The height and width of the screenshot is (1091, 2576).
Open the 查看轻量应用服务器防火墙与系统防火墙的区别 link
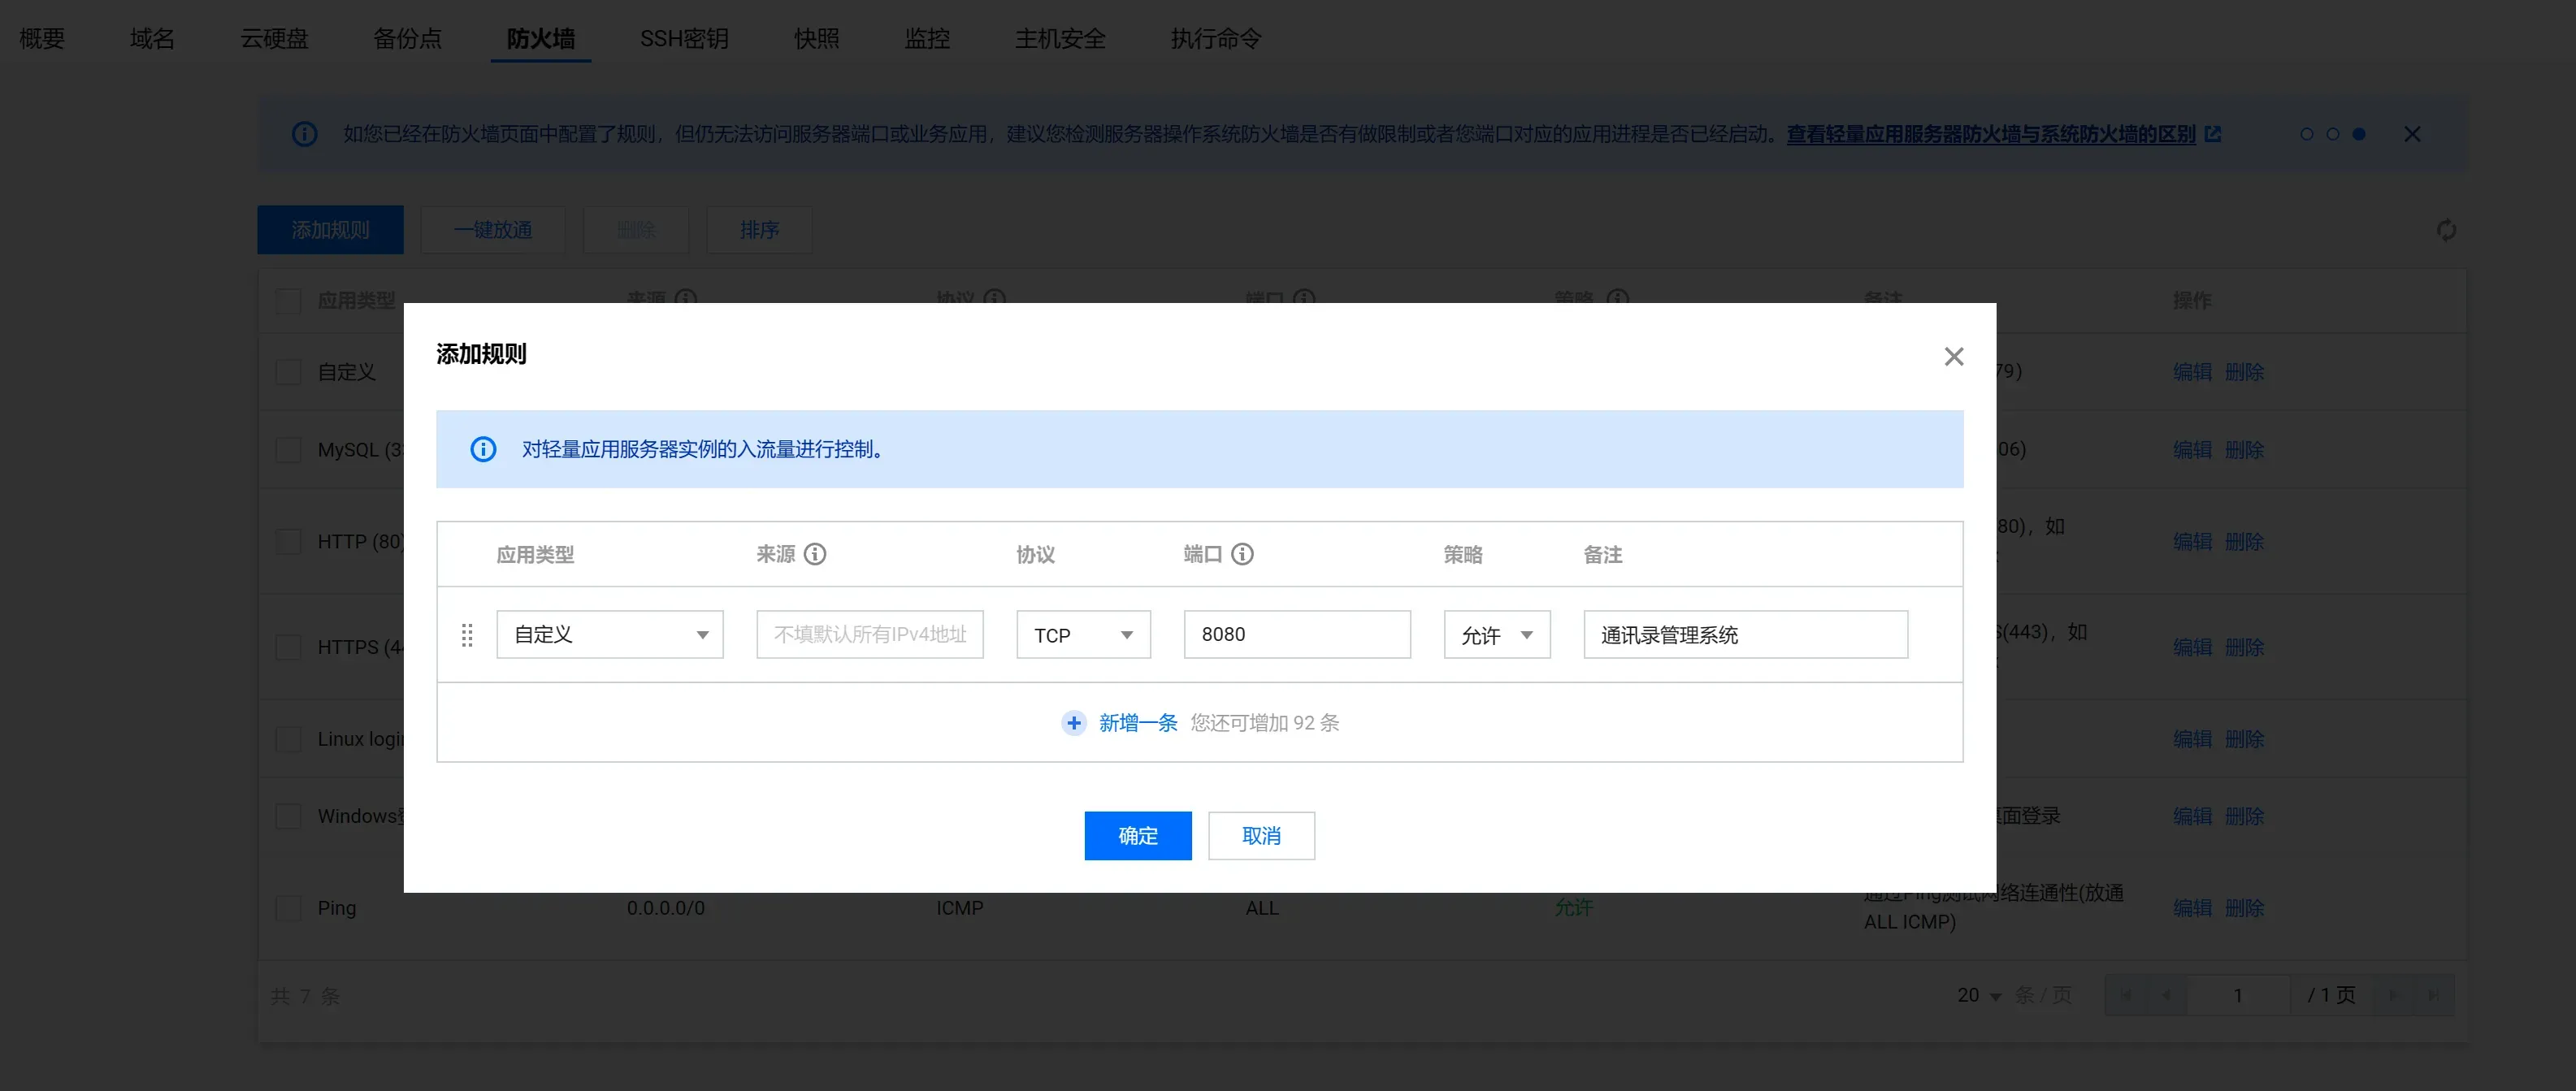pos(1991,134)
